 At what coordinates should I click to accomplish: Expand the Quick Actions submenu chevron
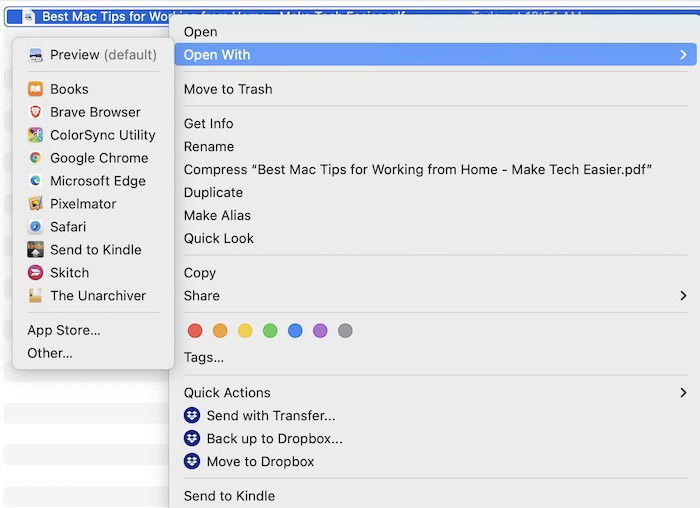[x=683, y=393]
